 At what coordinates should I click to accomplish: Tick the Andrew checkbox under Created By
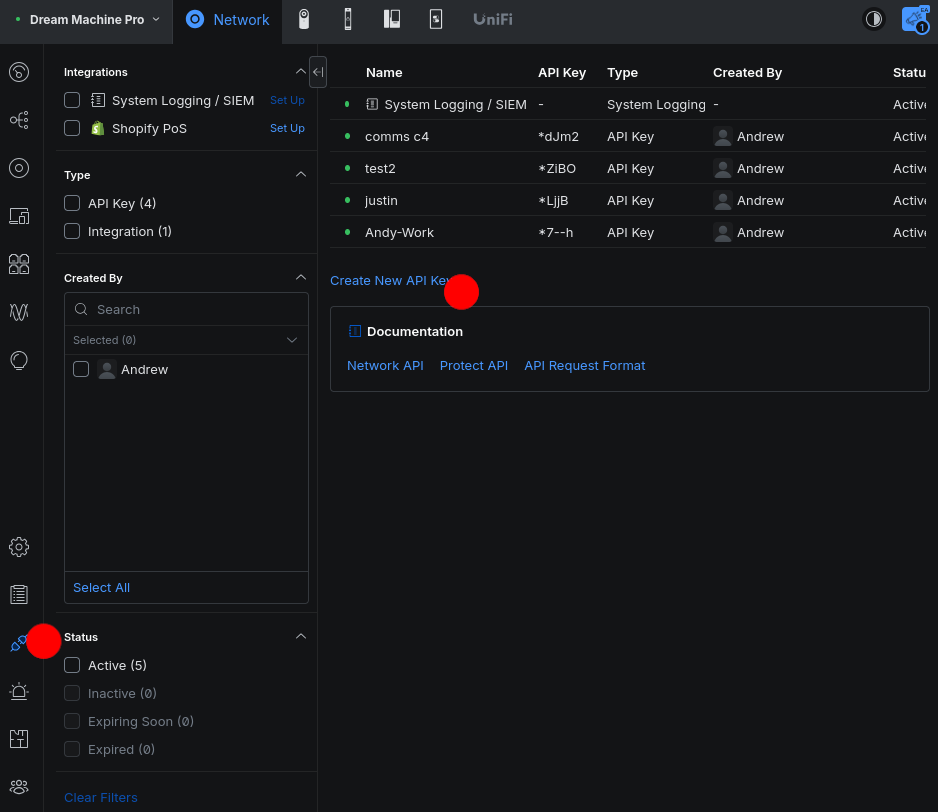81,369
